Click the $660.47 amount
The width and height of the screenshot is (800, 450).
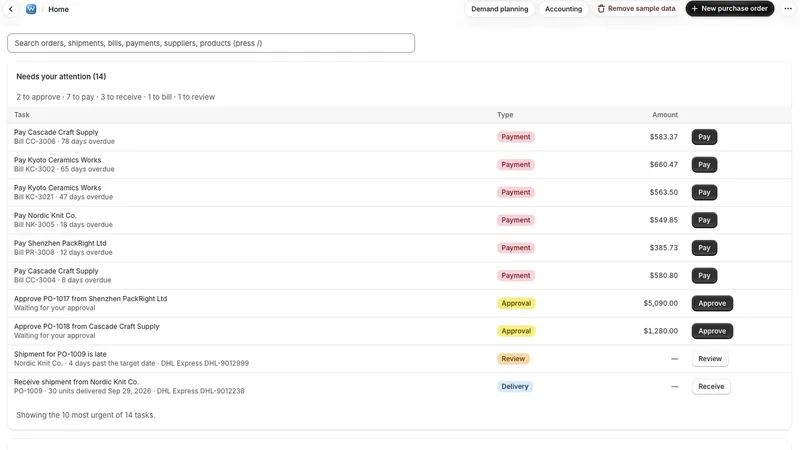tap(663, 164)
